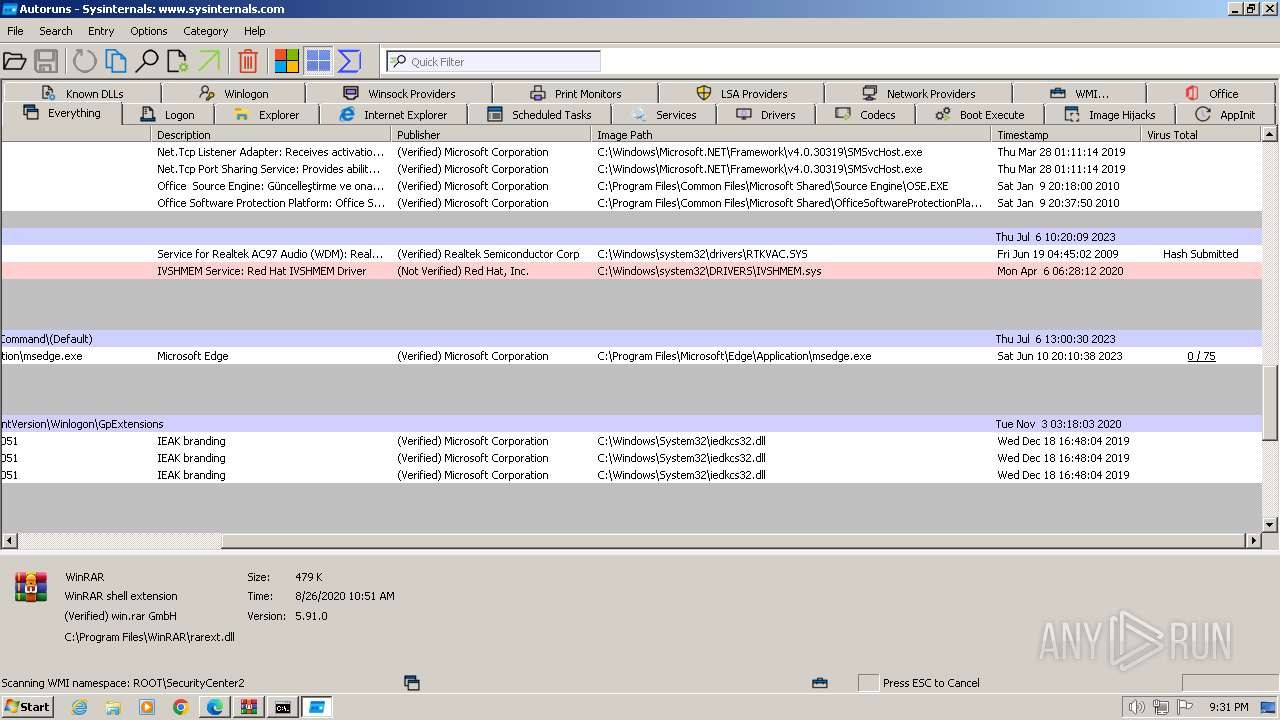Viewport: 1280px width, 720px height.
Task: Toggle the blue Hide Windows entries icon
Action: (x=318, y=61)
